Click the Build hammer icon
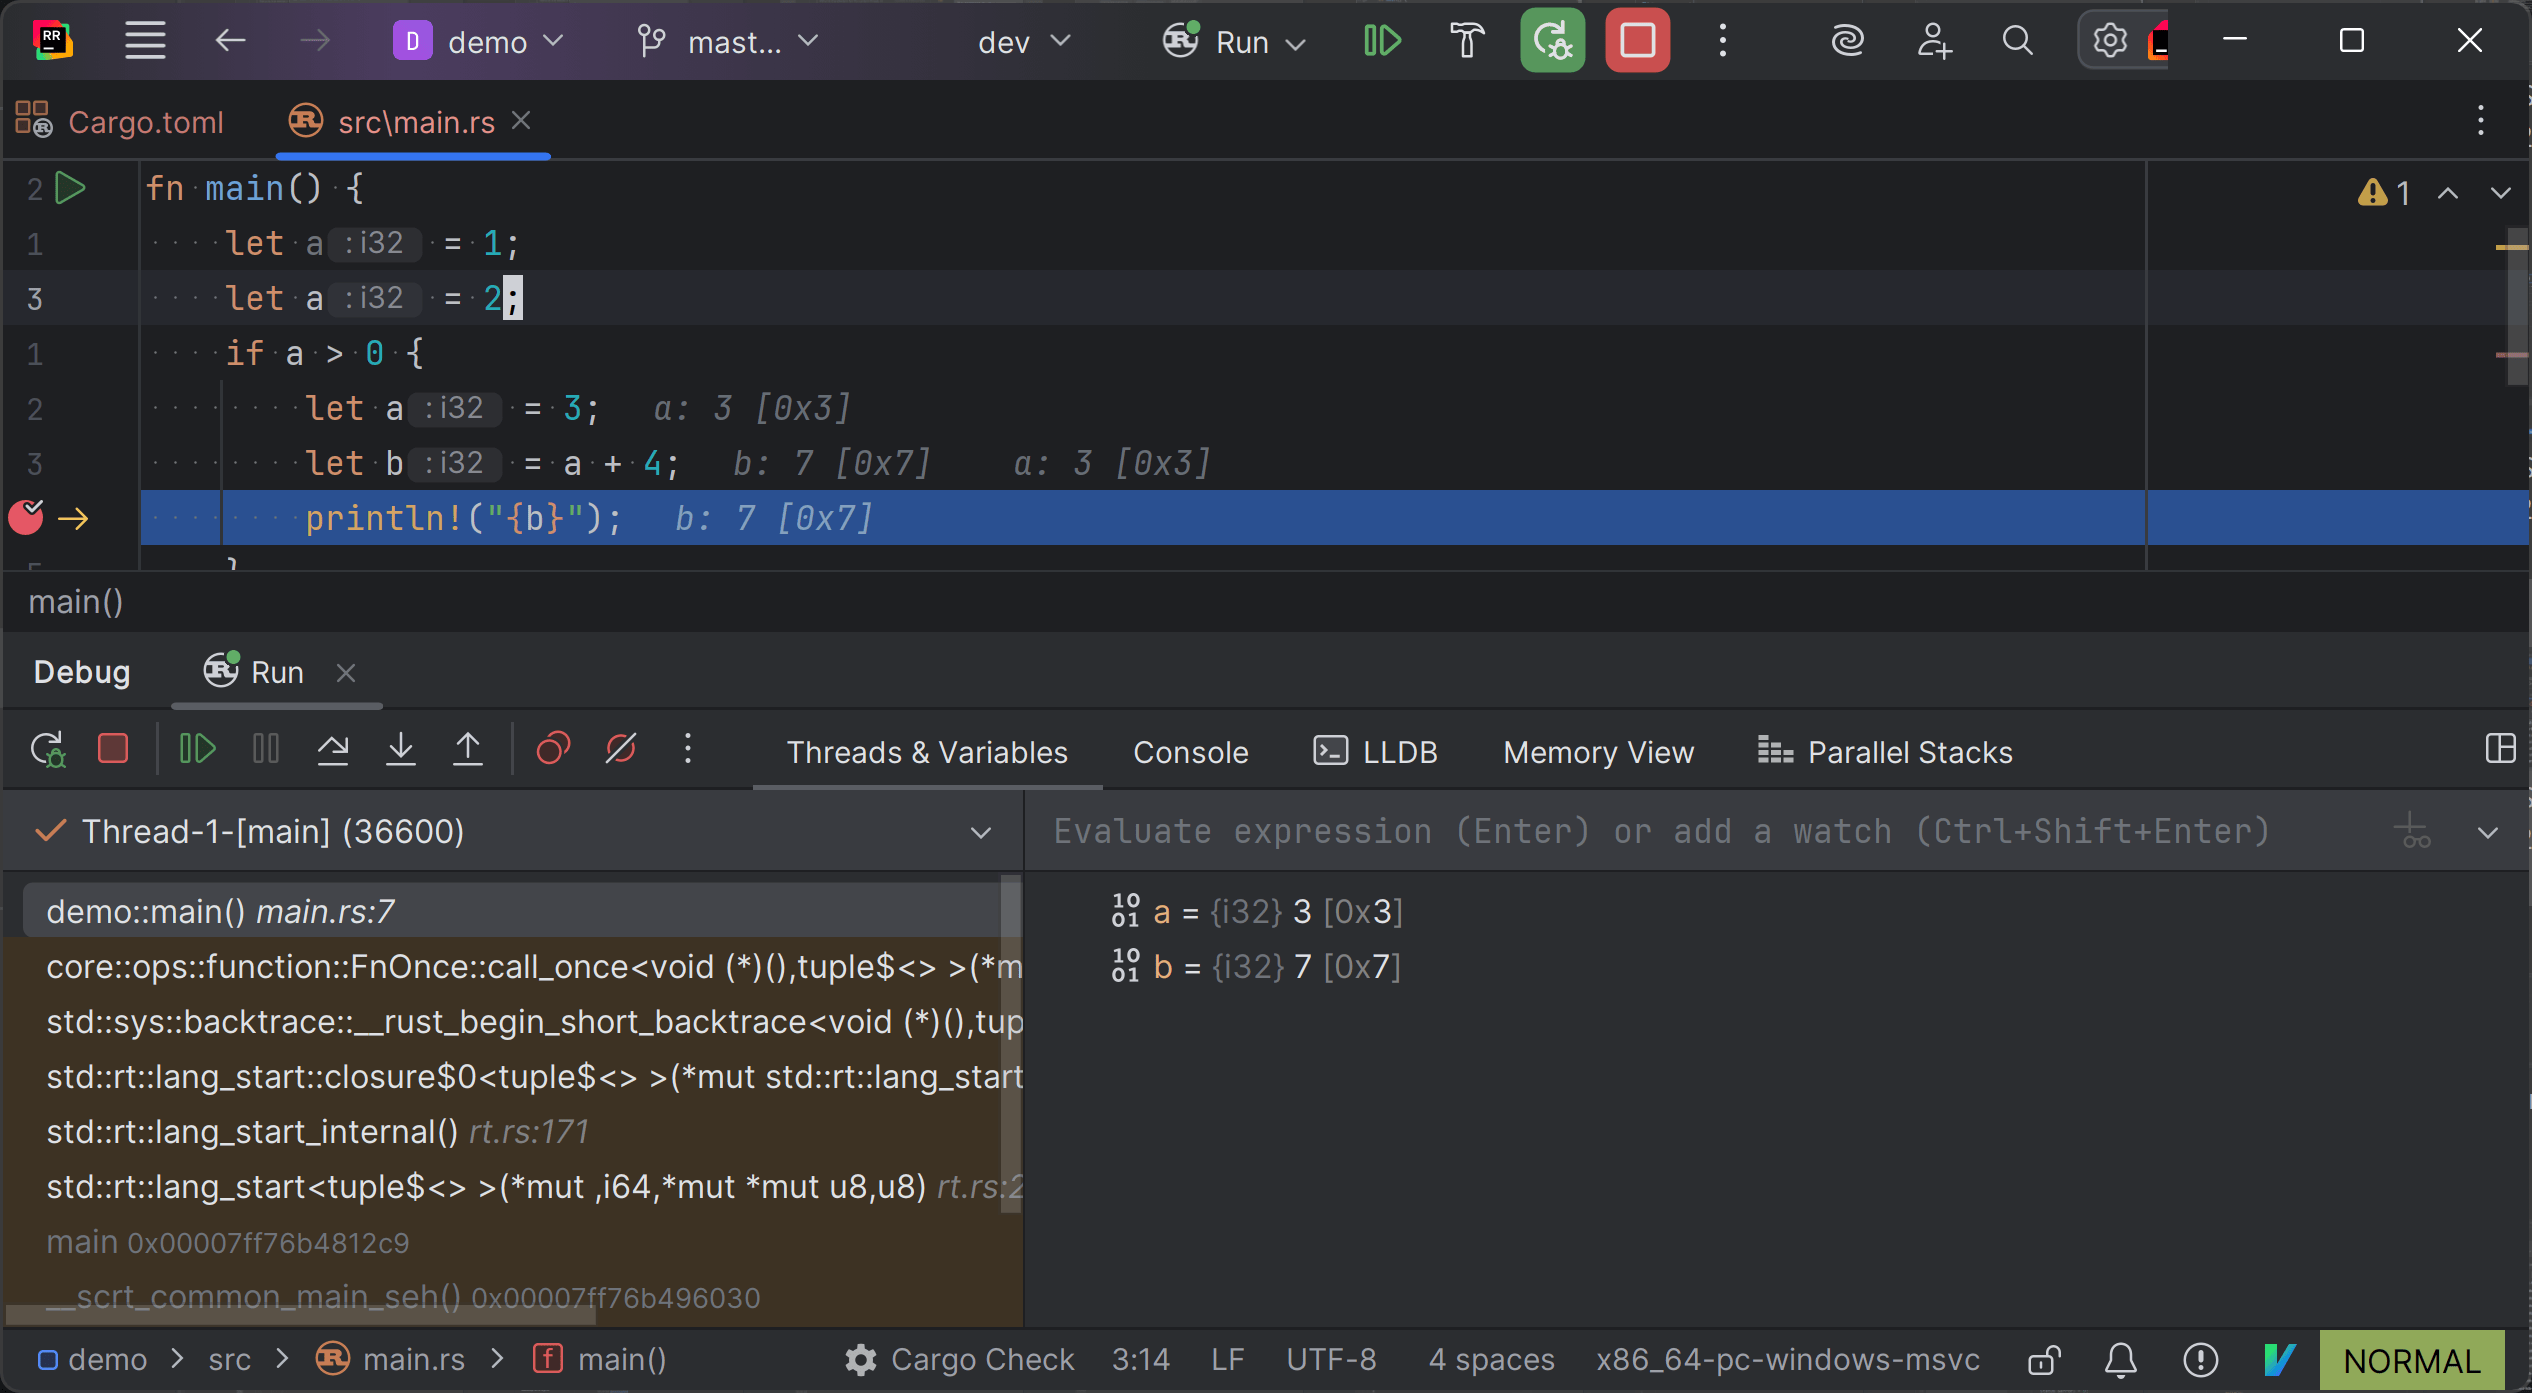The width and height of the screenshot is (2532, 1393). click(1466, 41)
